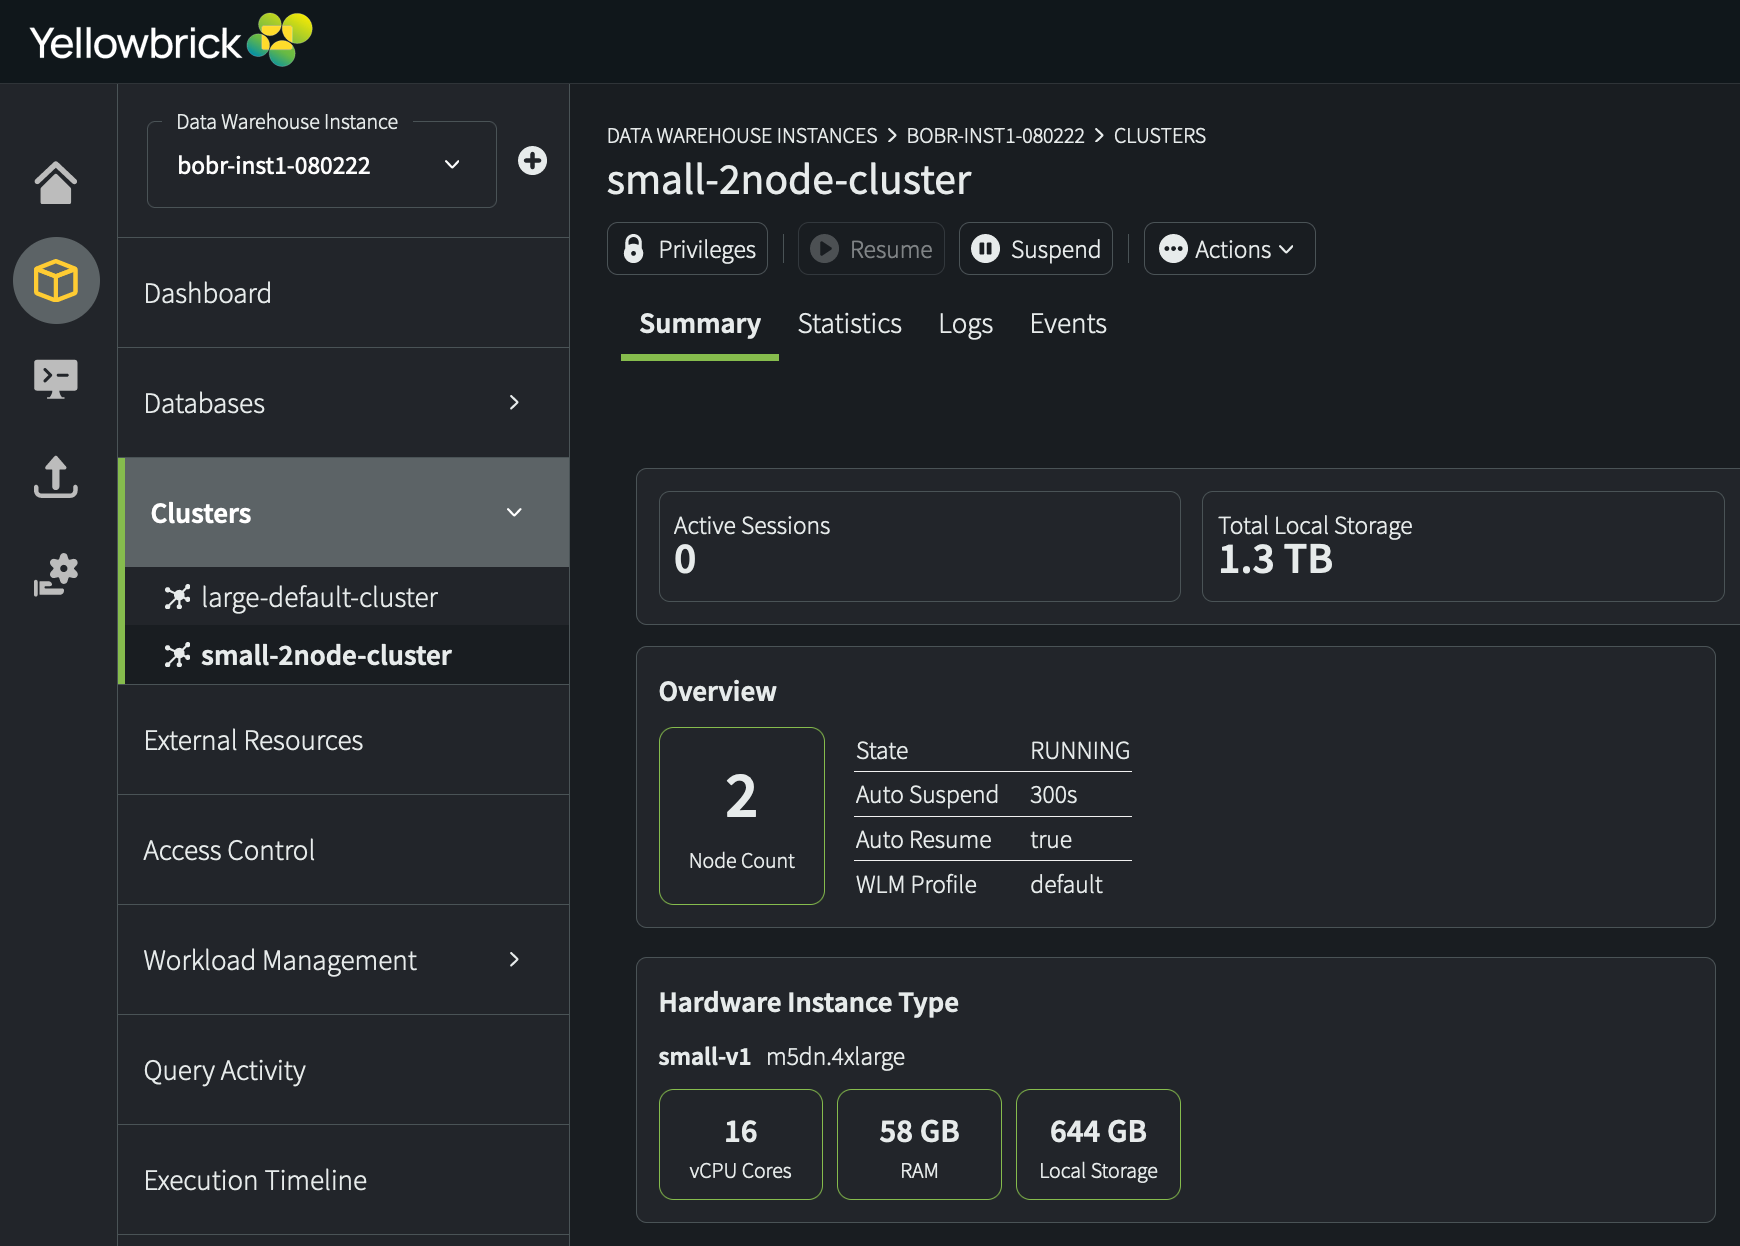The height and width of the screenshot is (1246, 1740).
Task: Click the Yellowbrick logo
Action: click(x=171, y=41)
